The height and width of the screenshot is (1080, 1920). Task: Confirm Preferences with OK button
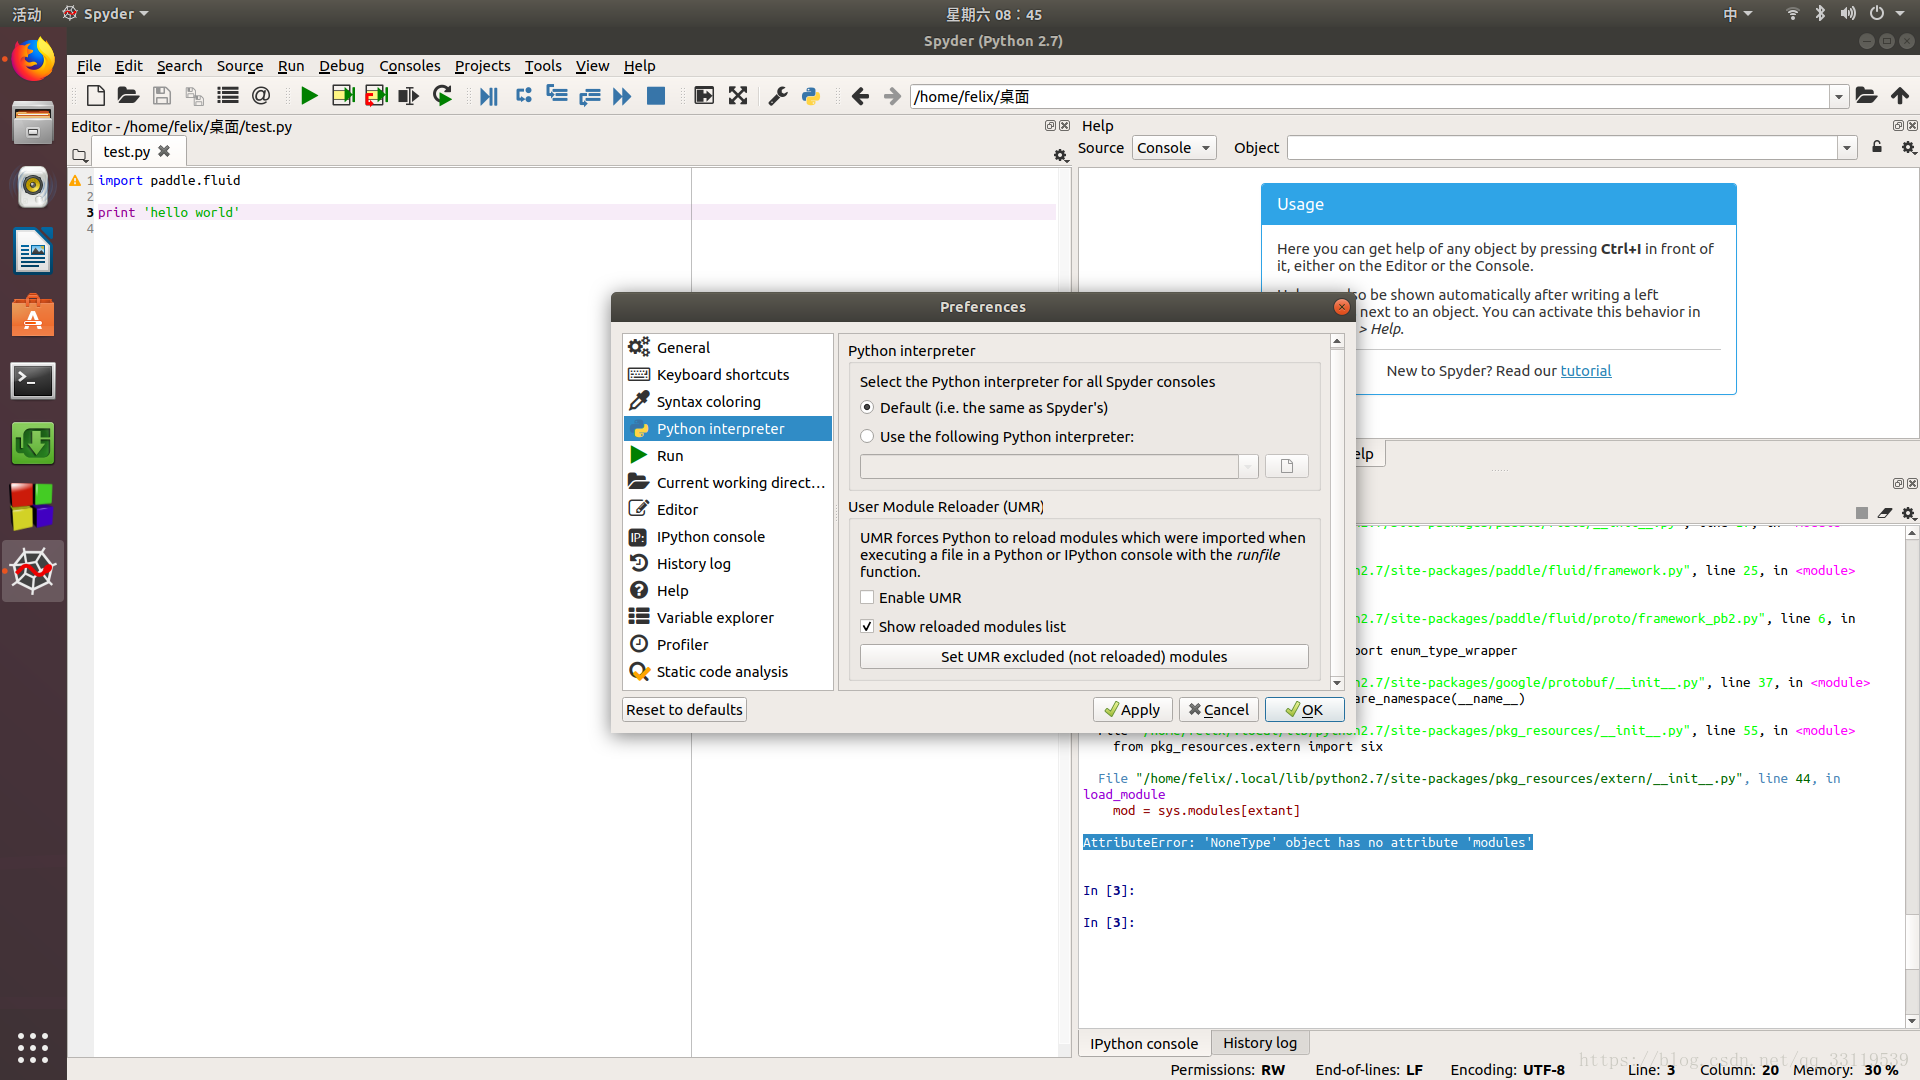coord(1304,710)
